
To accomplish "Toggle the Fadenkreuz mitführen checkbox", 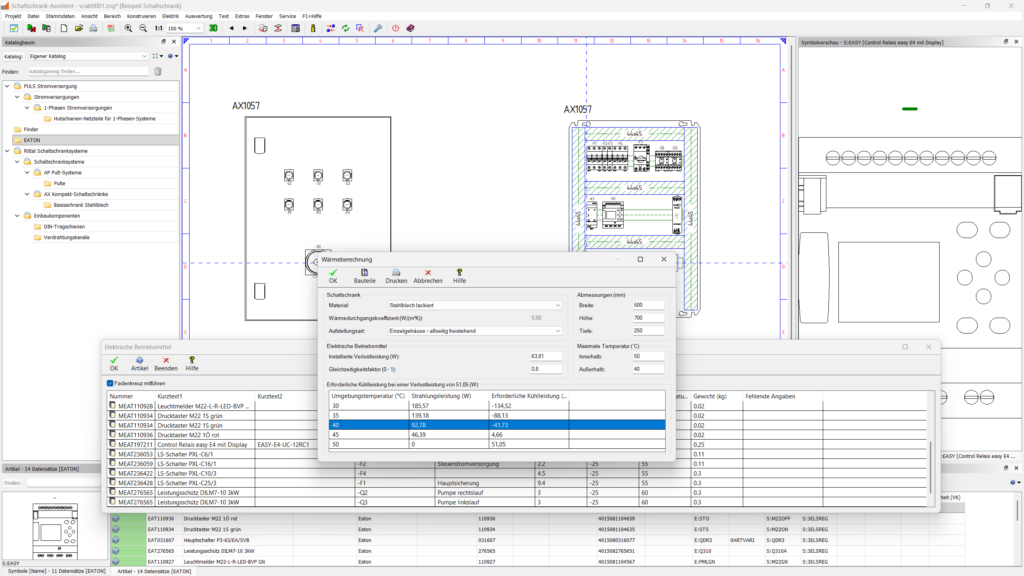I will coord(110,383).
